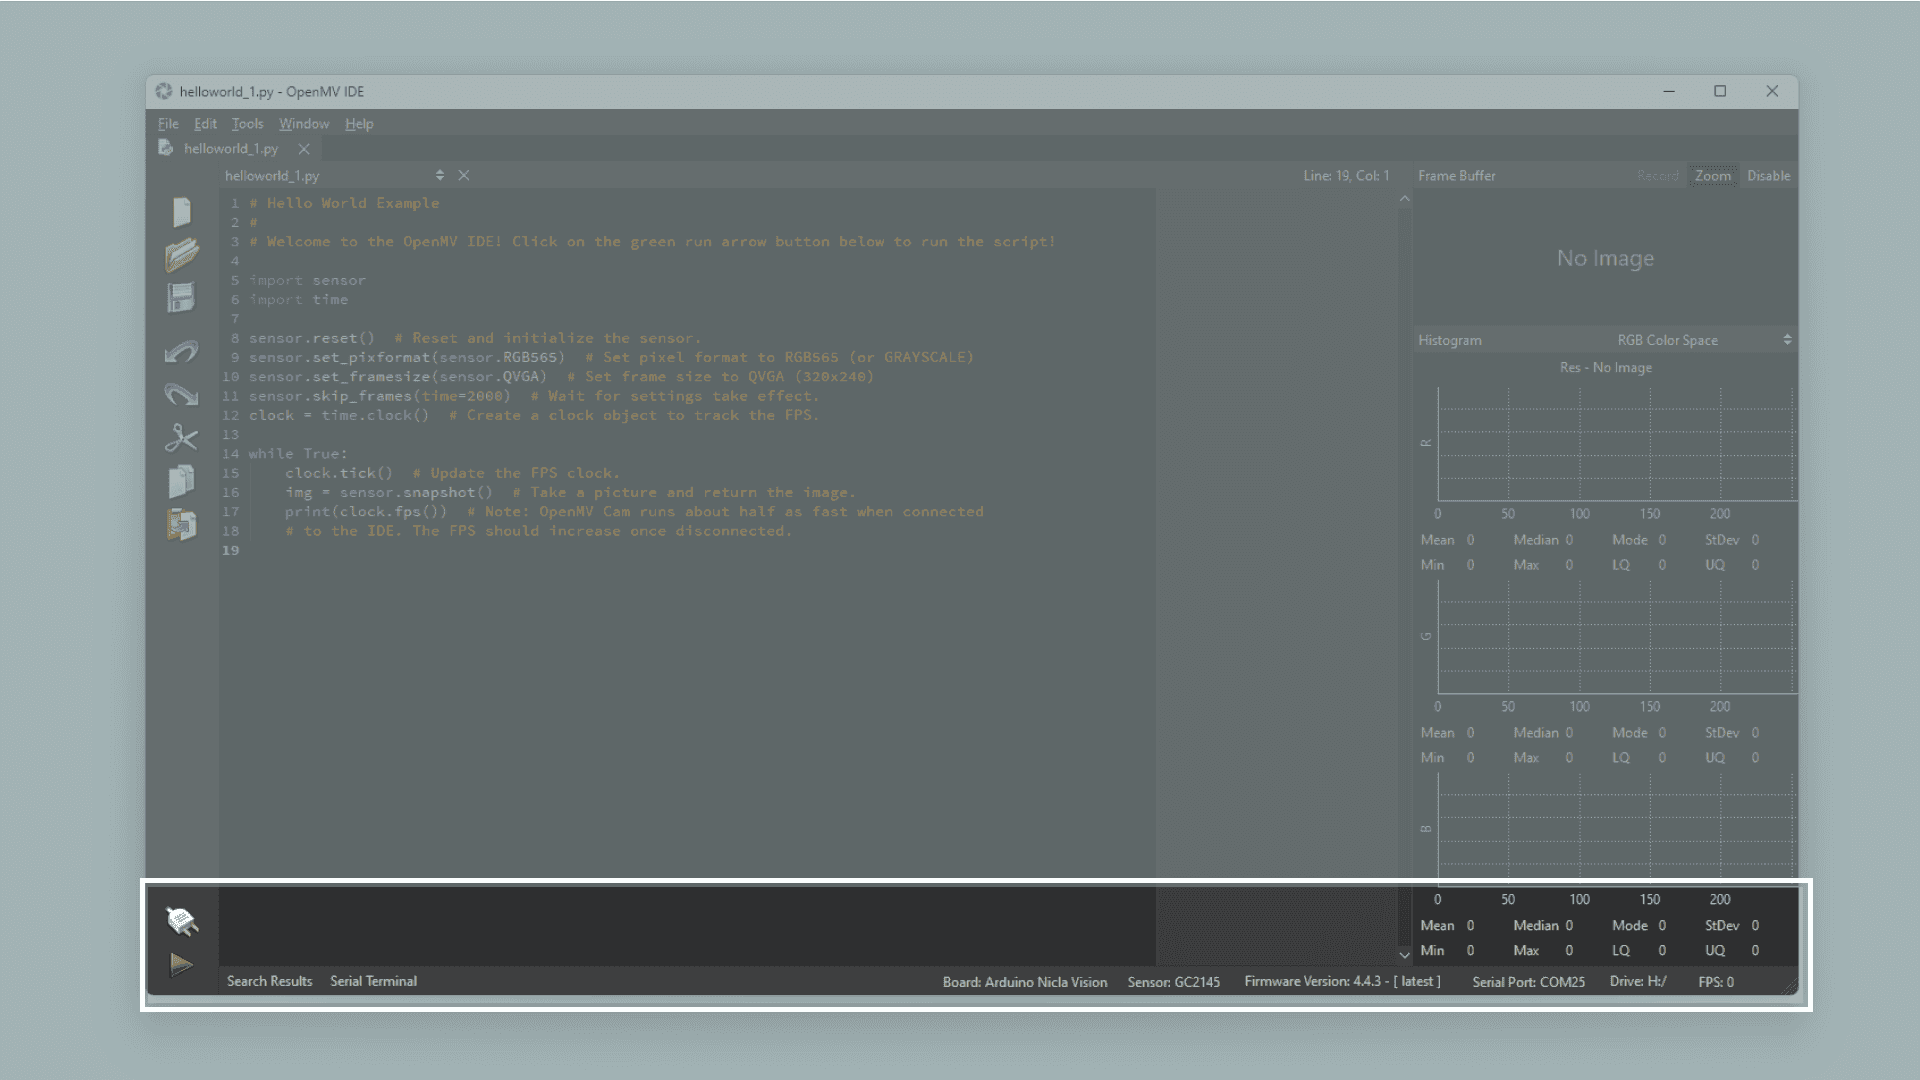The image size is (1920, 1080).
Task: Click the Save floppy disk icon
Action: [181, 298]
